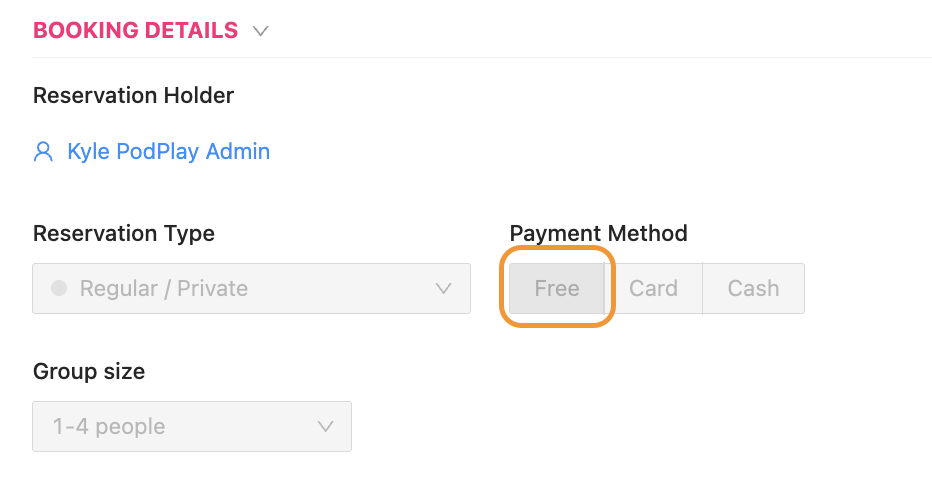Image resolution: width=932 pixels, height=504 pixels.
Task: Click the Reservation Type dropdown arrow
Action: tap(444, 288)
